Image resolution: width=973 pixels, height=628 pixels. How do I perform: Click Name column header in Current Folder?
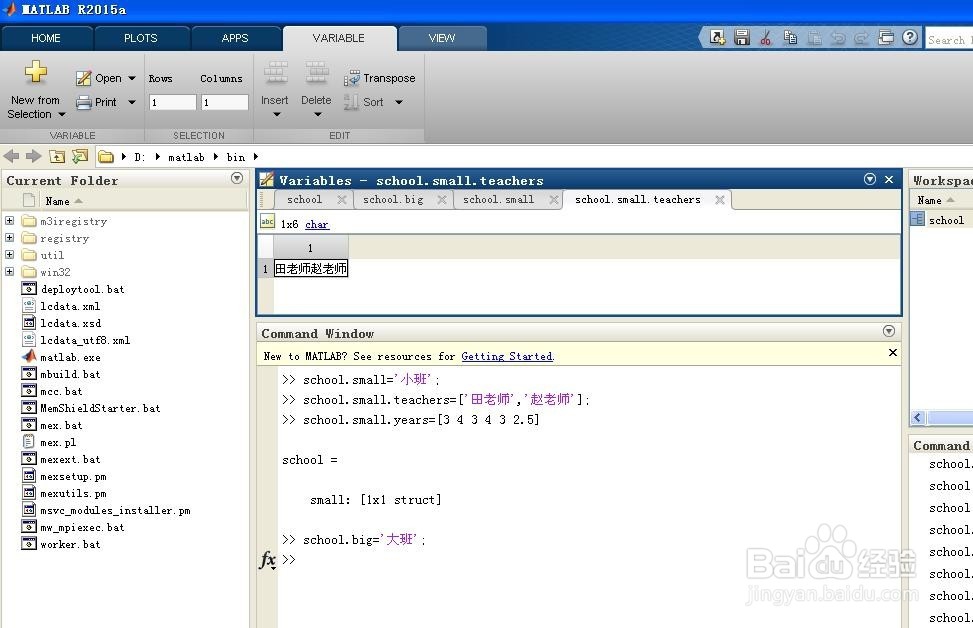[57, 201]
